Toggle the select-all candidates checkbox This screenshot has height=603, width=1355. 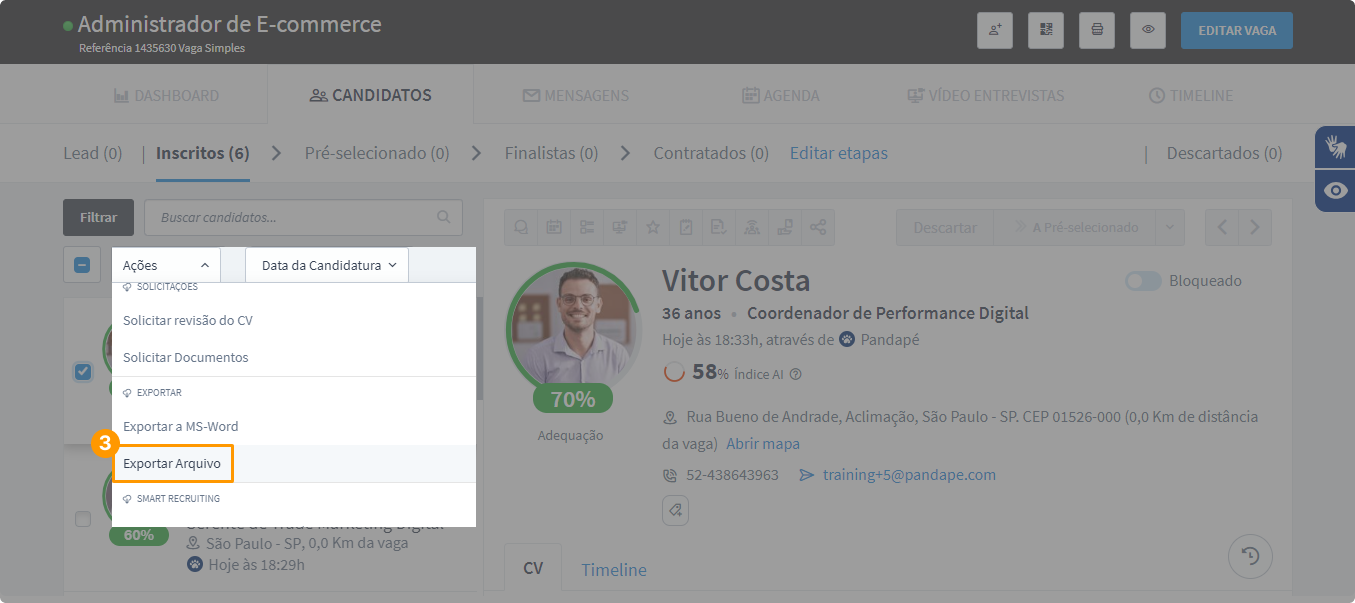pyautogui.click(x=82, y=266)
